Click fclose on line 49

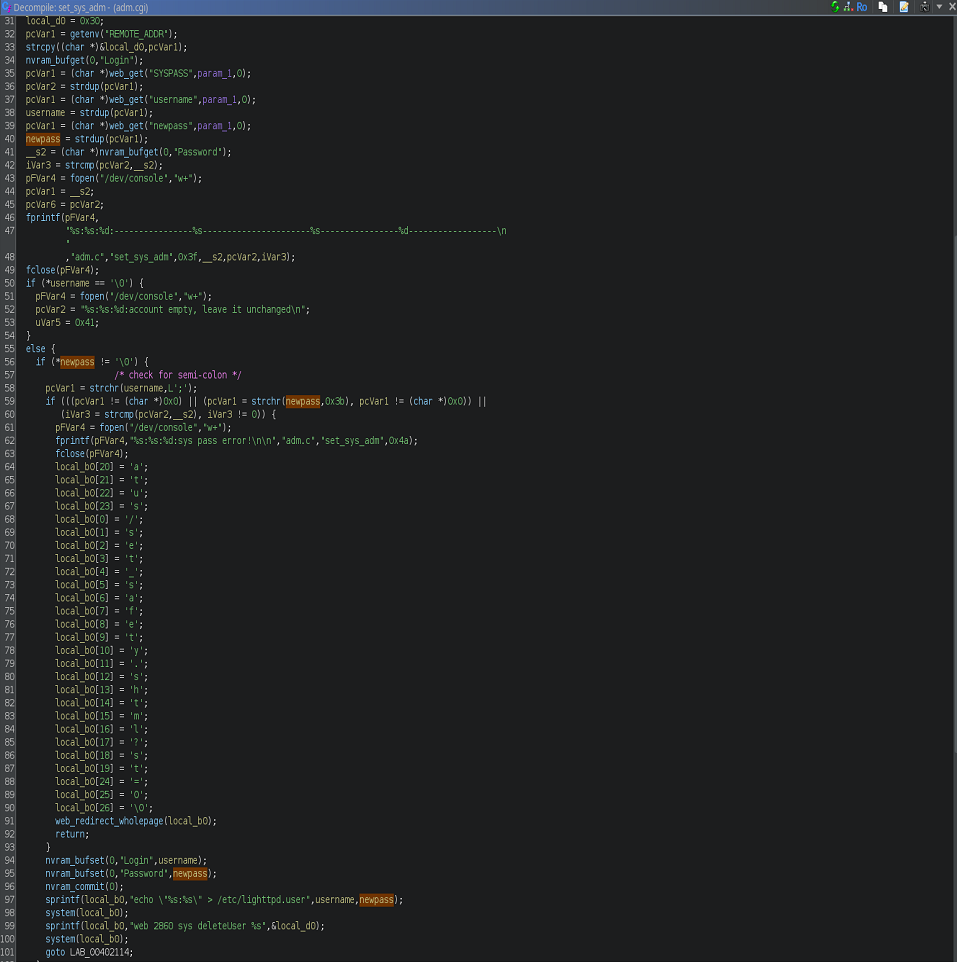(x=40, y=270)
